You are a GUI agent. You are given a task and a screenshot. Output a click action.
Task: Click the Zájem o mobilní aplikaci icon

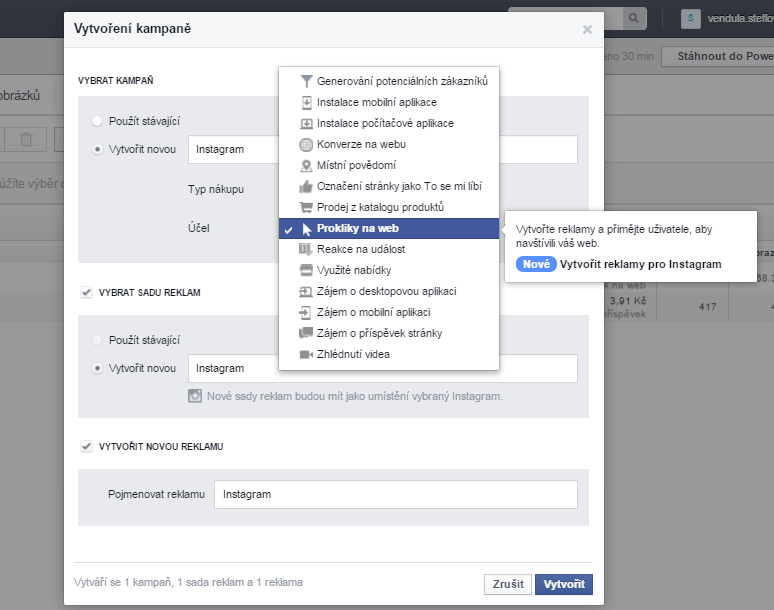[x=306, y=312]
